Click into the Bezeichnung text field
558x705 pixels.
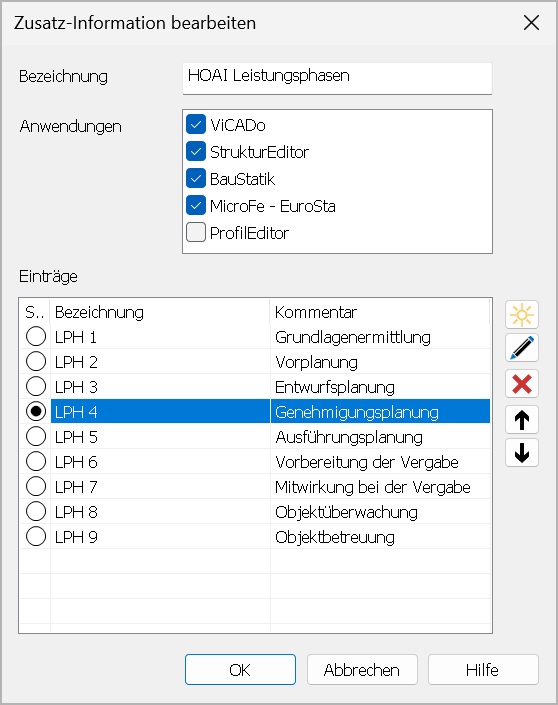[x=337, y=78]
